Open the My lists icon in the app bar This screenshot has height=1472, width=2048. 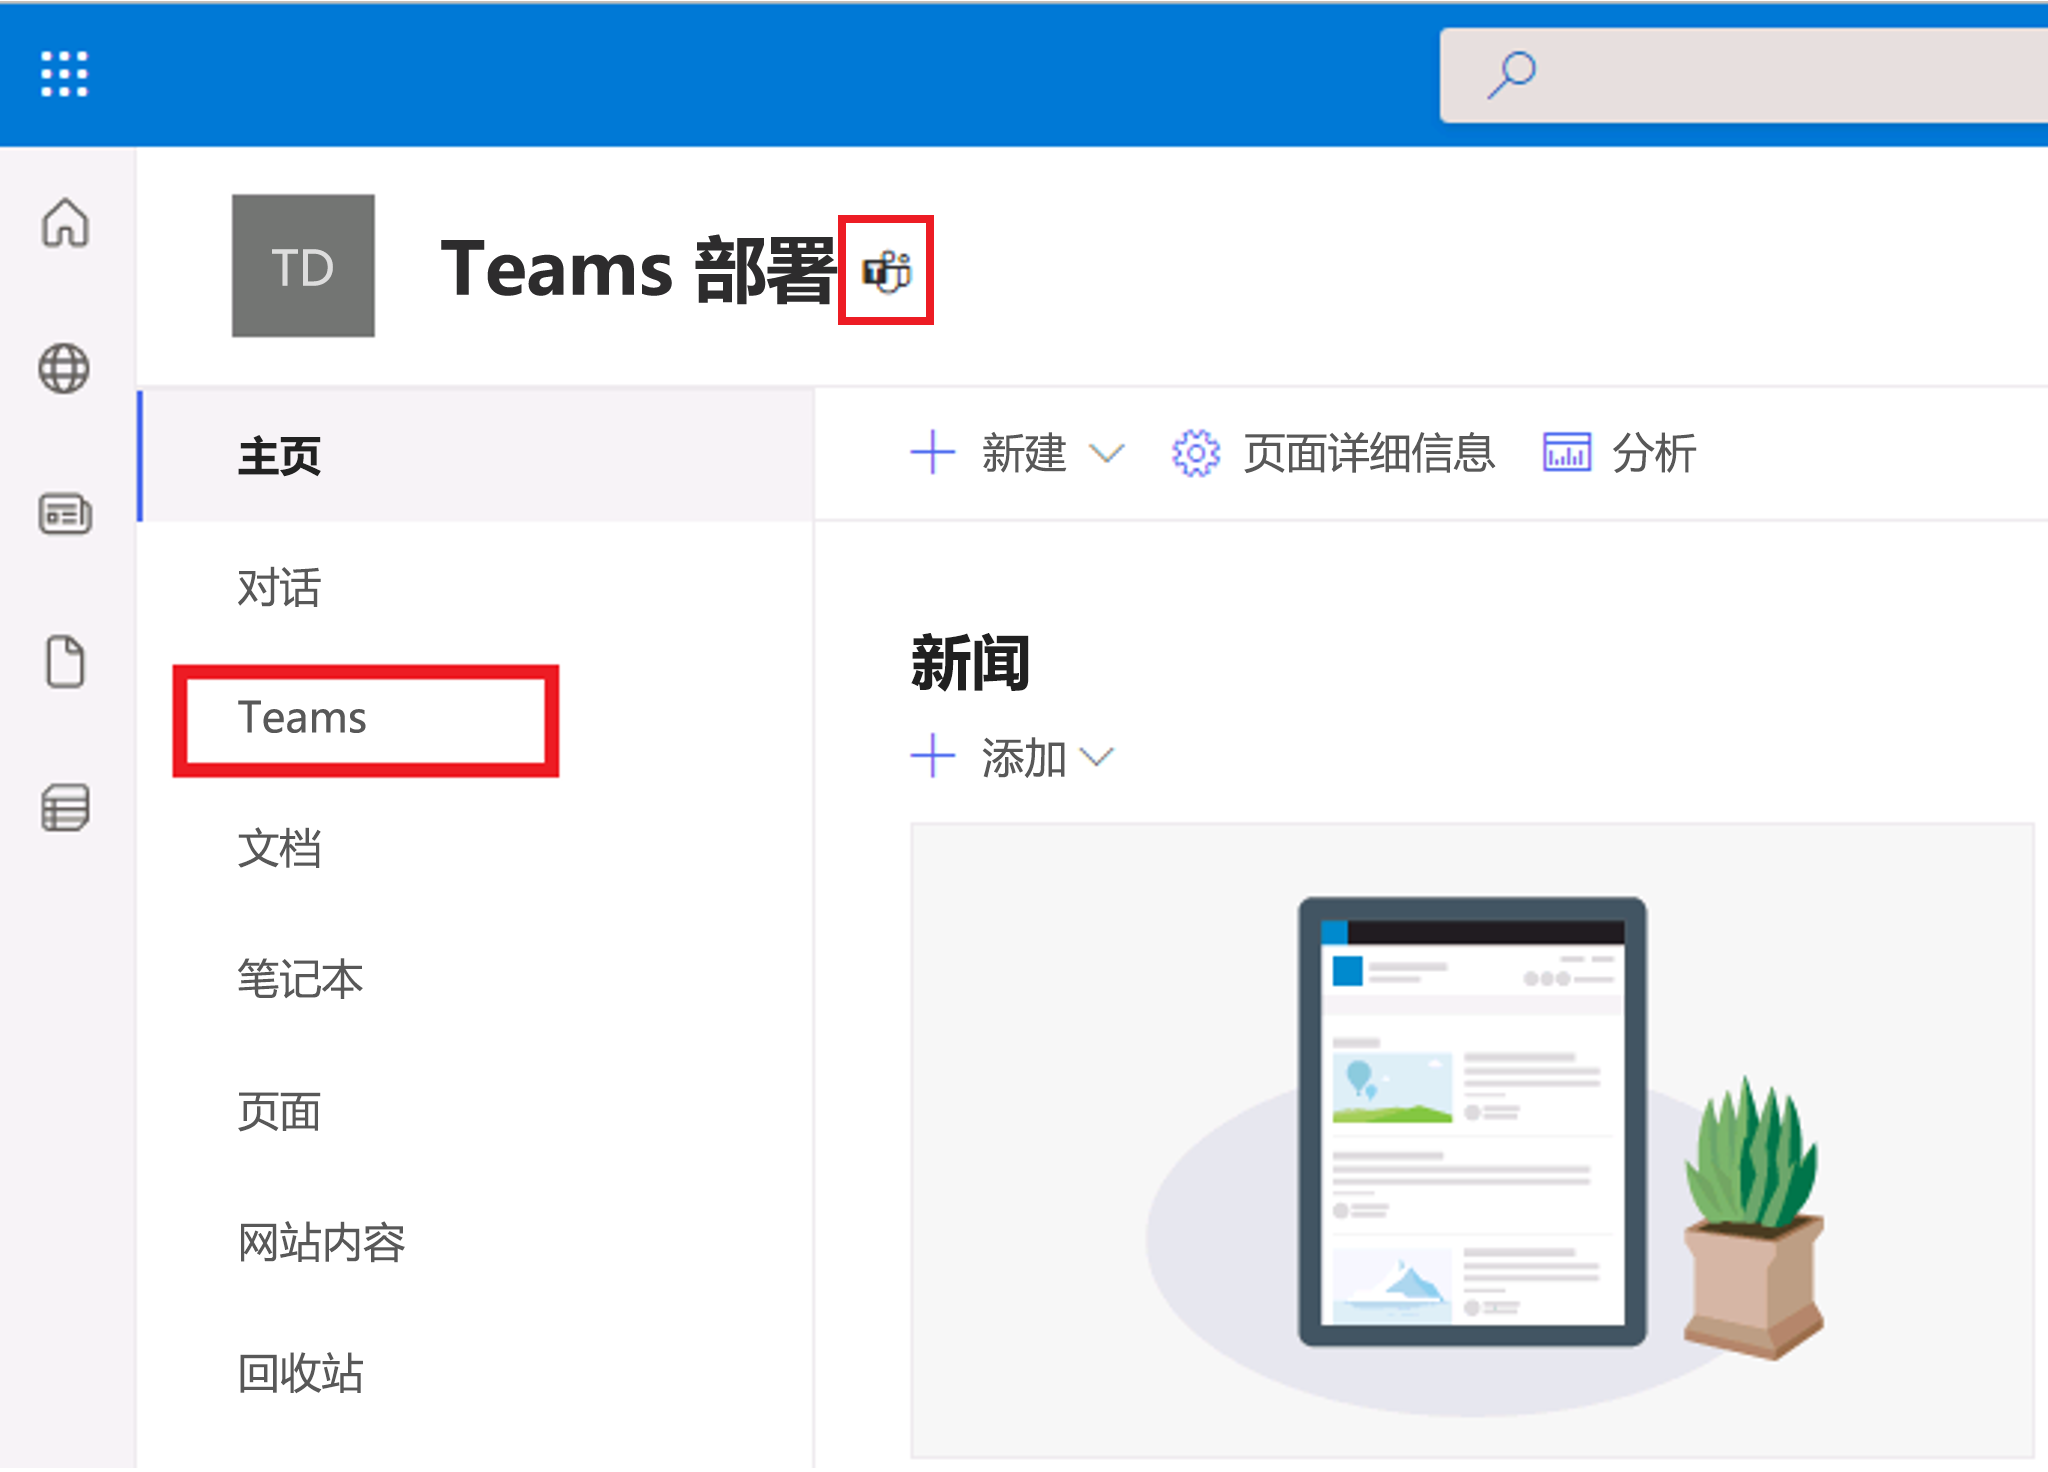coord(65,807)
